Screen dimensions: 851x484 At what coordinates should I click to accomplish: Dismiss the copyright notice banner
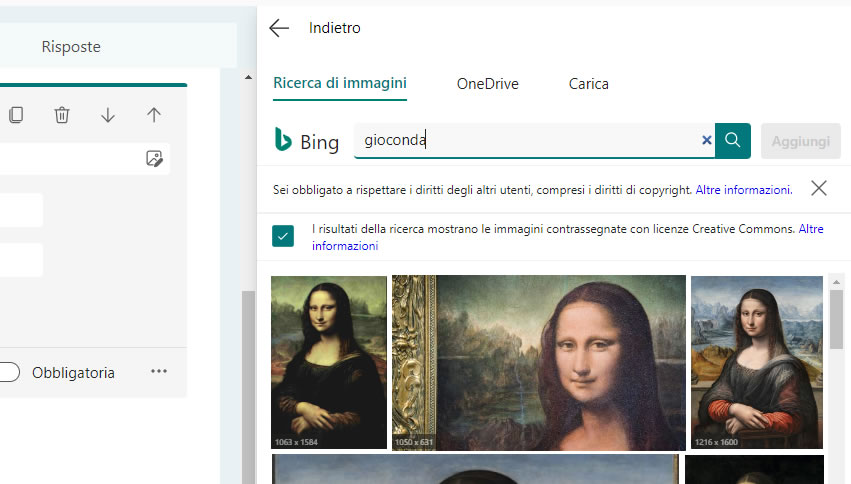tap(819, 188)
